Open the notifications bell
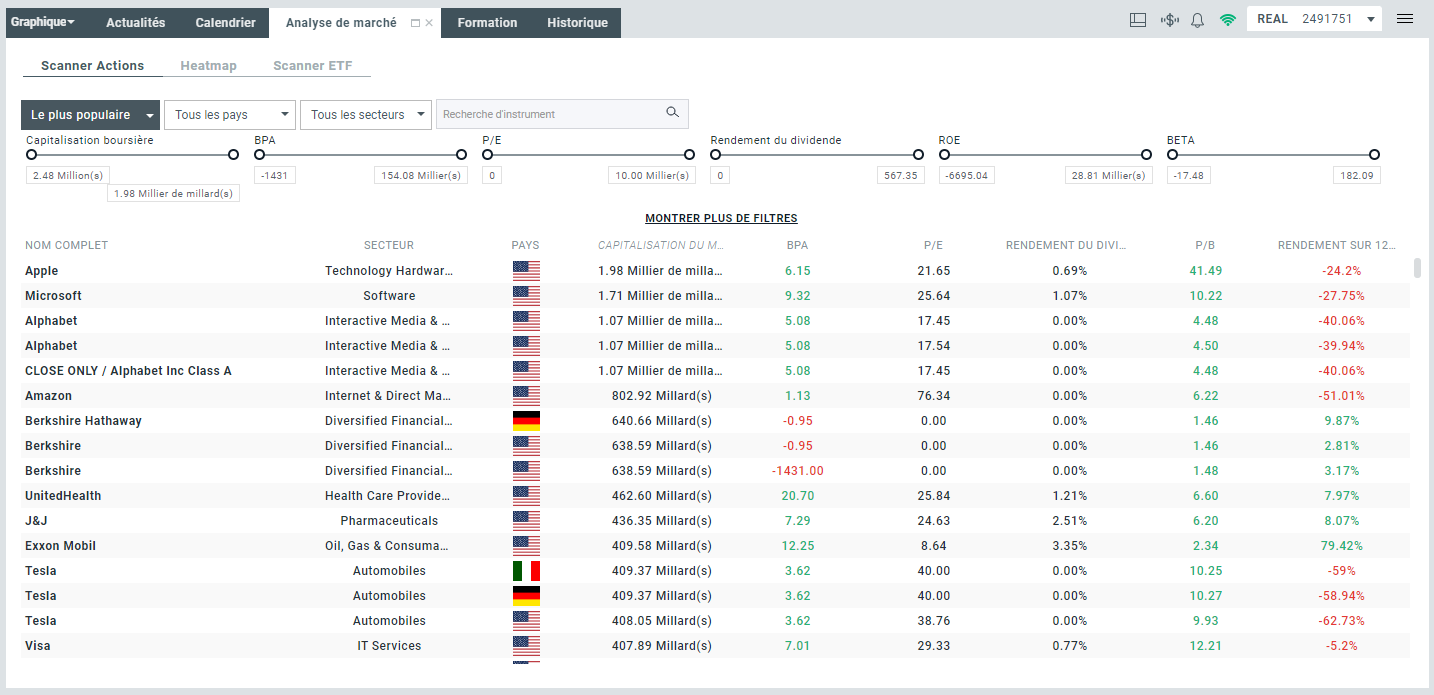The width and height of the screenshot is (1434, 695). click(x=1197, y=20)
